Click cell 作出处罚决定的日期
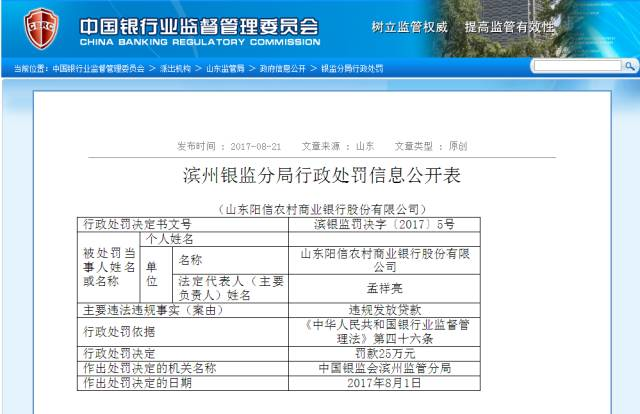 click(x=183, y=383)
